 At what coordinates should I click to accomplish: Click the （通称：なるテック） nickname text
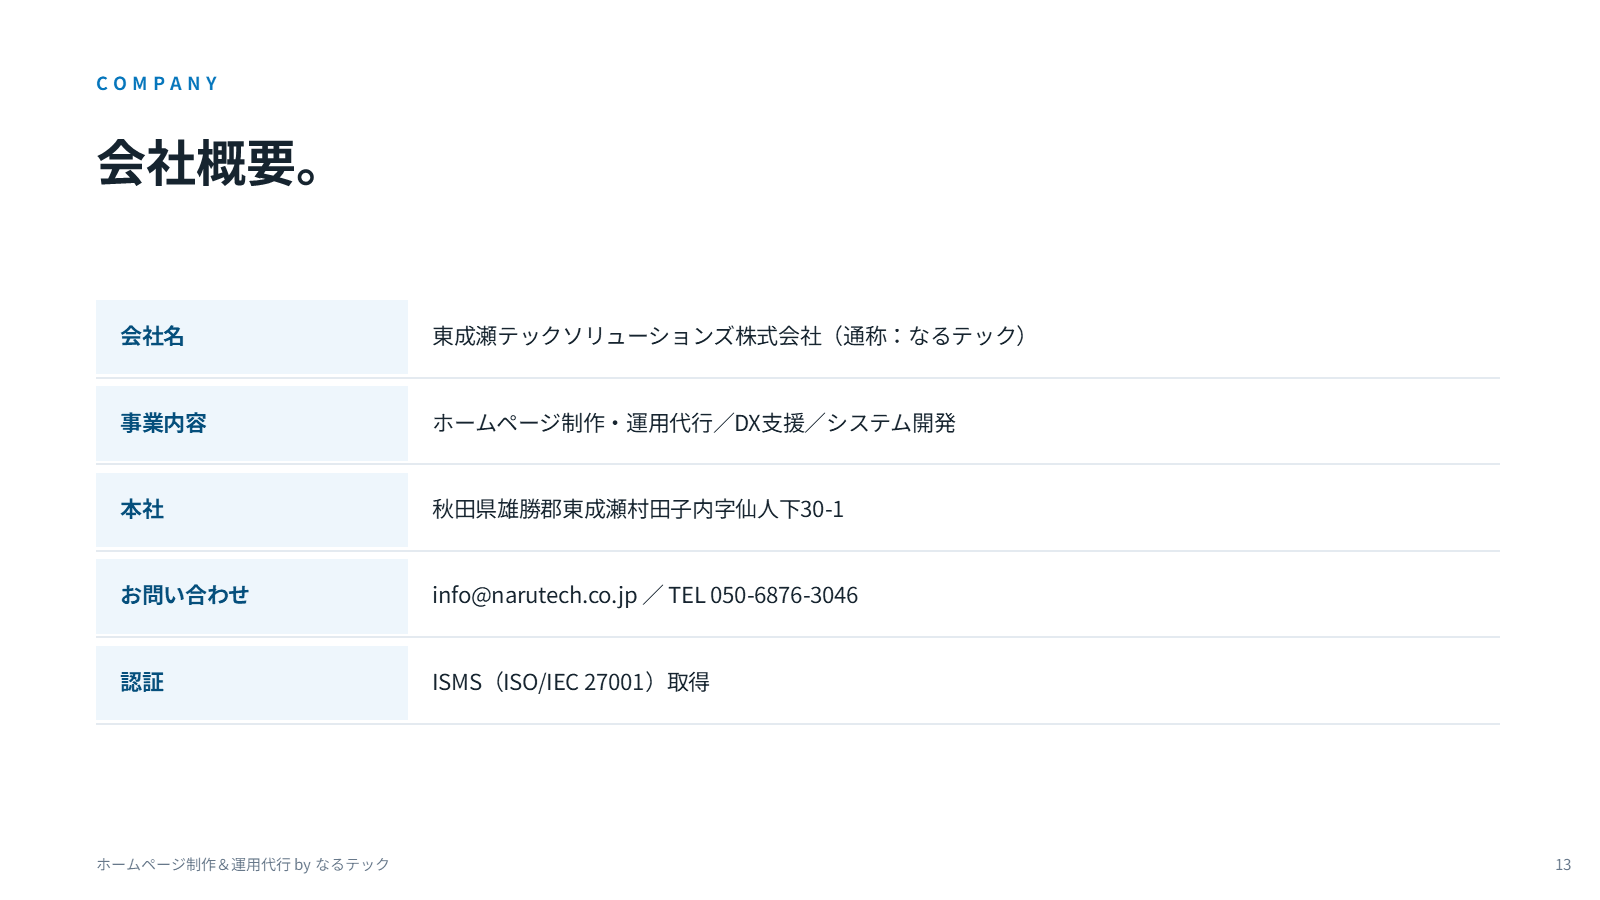coord(929,336)
